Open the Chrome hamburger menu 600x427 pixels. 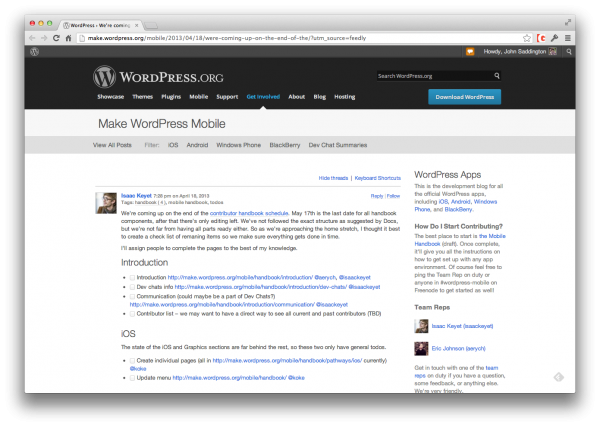pyautogui.click(x=568, y=38)
